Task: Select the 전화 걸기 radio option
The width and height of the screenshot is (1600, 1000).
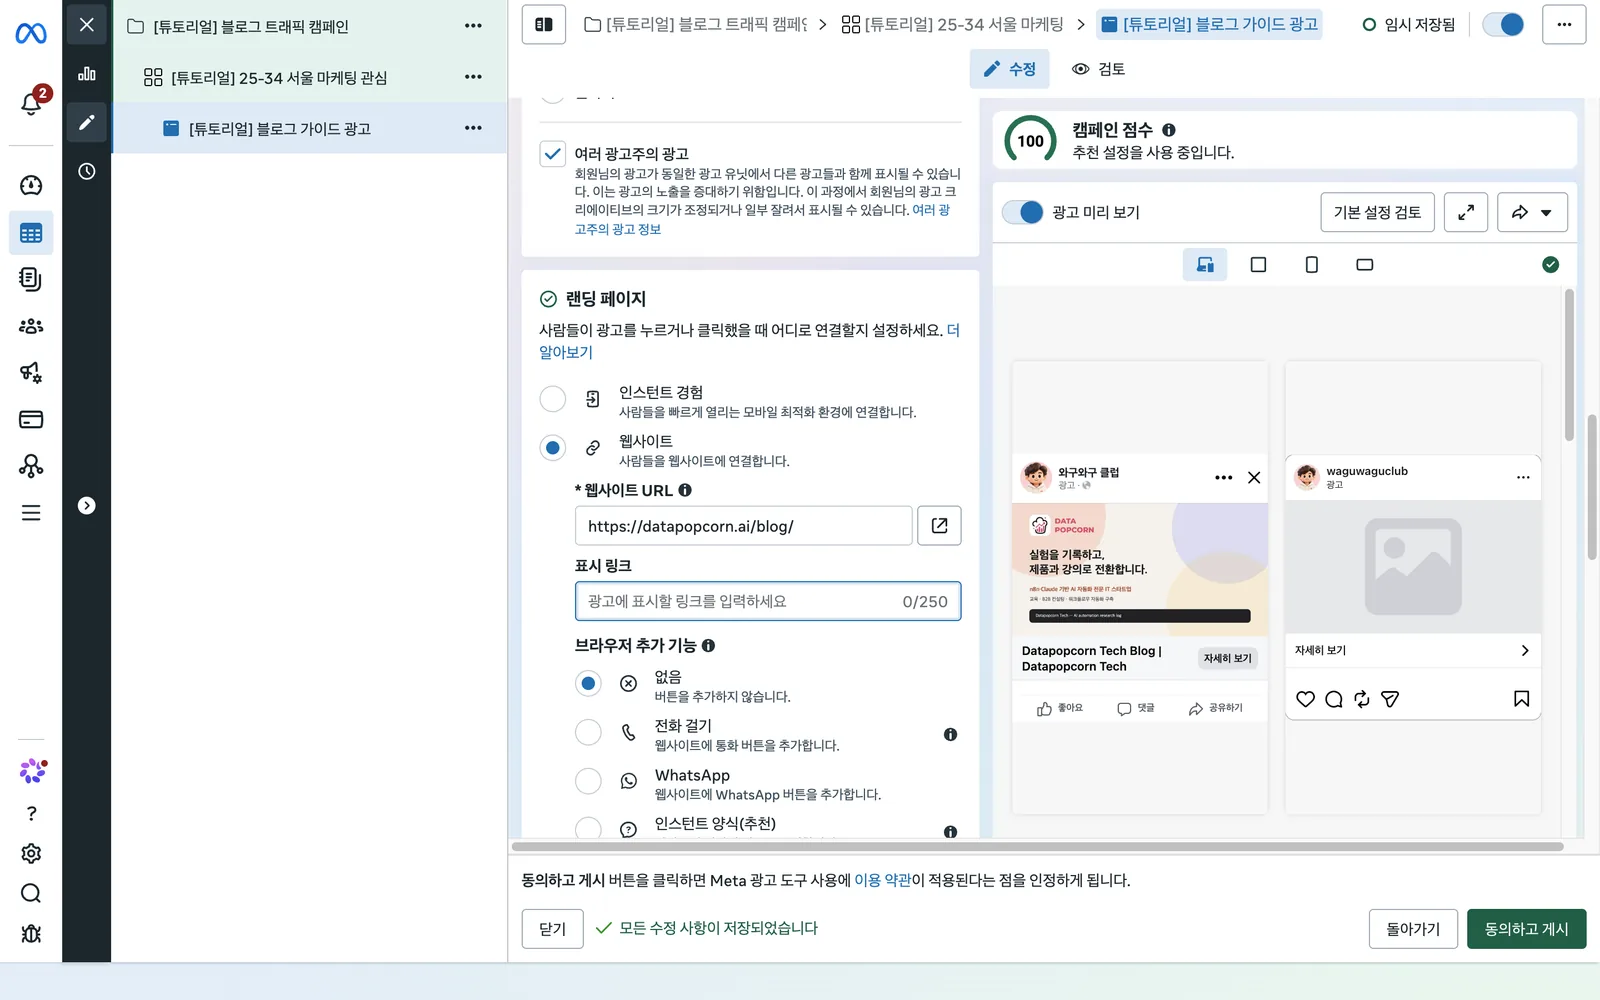Action: click(588, 733)
